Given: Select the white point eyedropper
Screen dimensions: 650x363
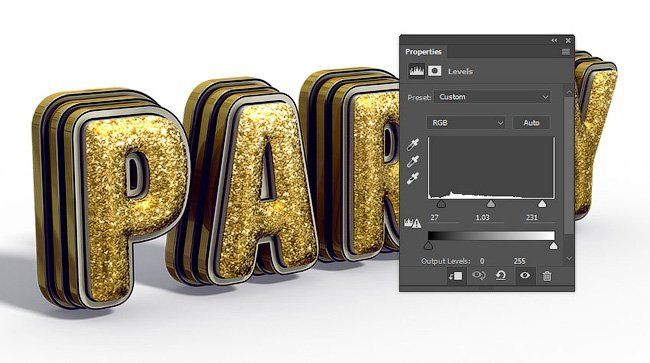Looking at the screenshot, I should tap(412, 178).
